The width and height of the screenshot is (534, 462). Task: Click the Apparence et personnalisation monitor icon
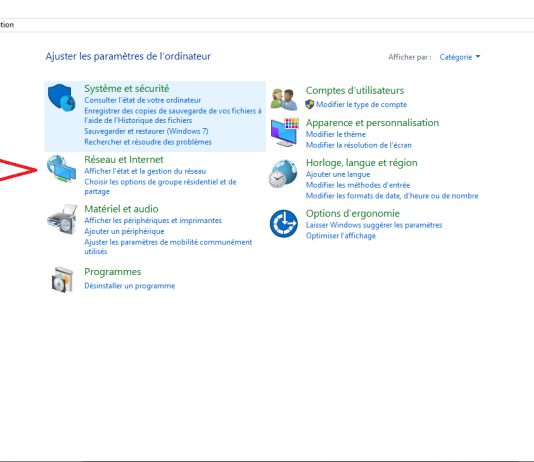285,132
